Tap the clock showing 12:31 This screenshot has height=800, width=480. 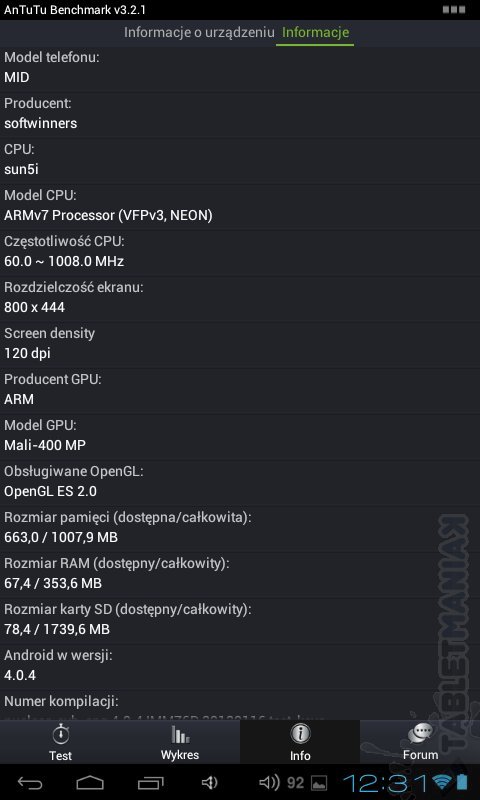(x=385, y=782)
